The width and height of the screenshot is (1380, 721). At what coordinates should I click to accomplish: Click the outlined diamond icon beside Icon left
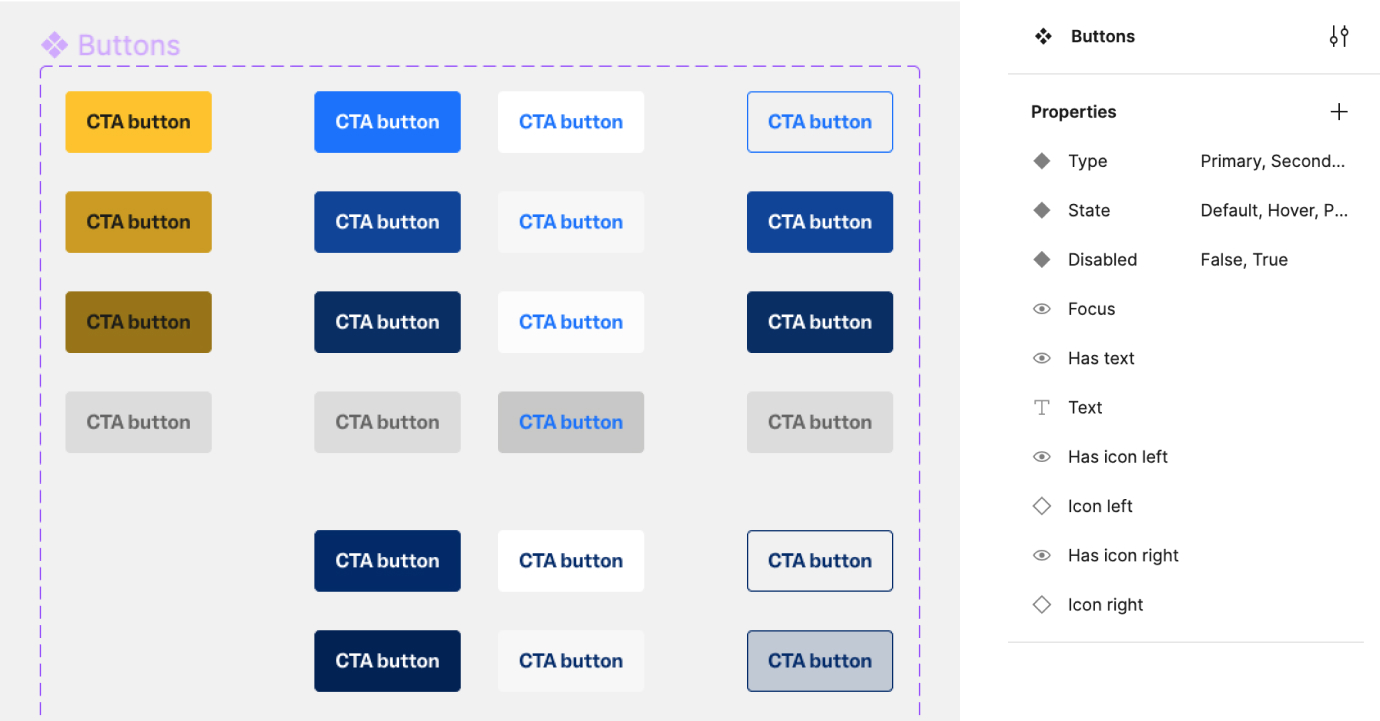pos(1042,506)
